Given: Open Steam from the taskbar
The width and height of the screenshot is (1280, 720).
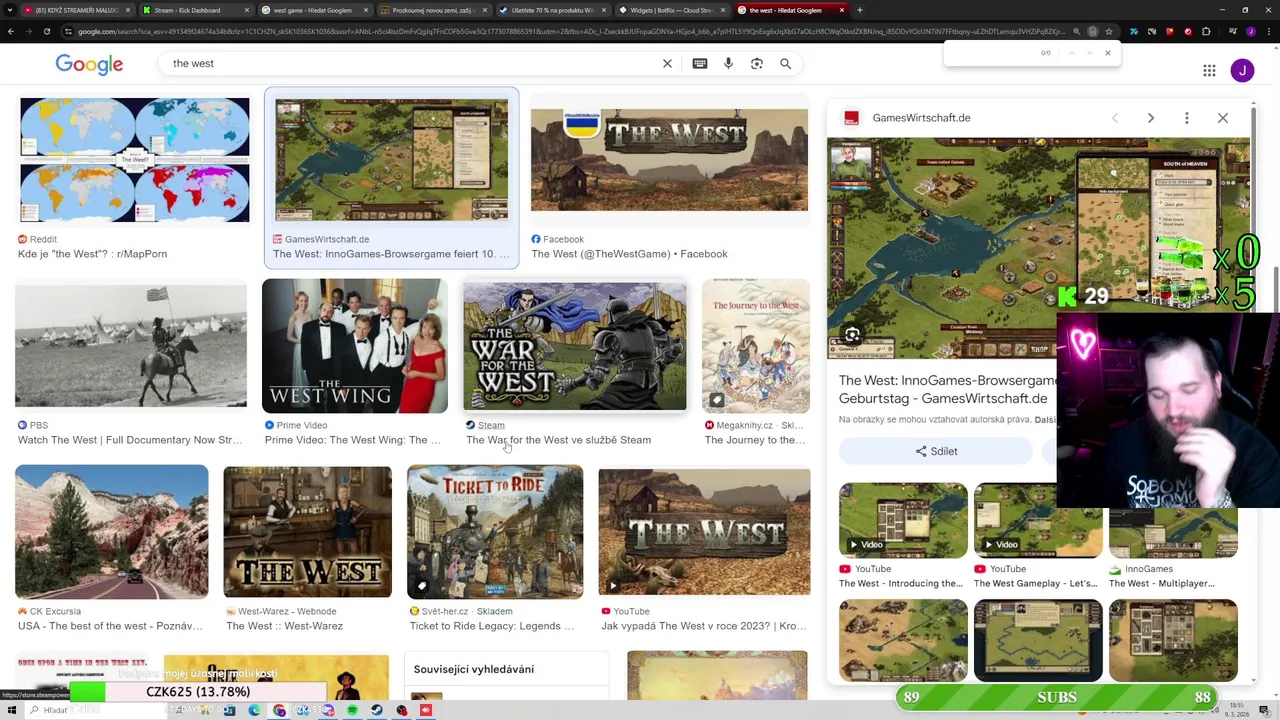Looking at the screenshot, I should coord(377,710).
